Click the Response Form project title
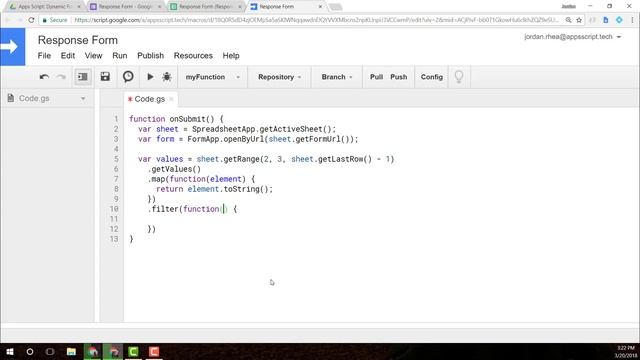The width and height of the screenshot is (640, 360). pos(78,40)
